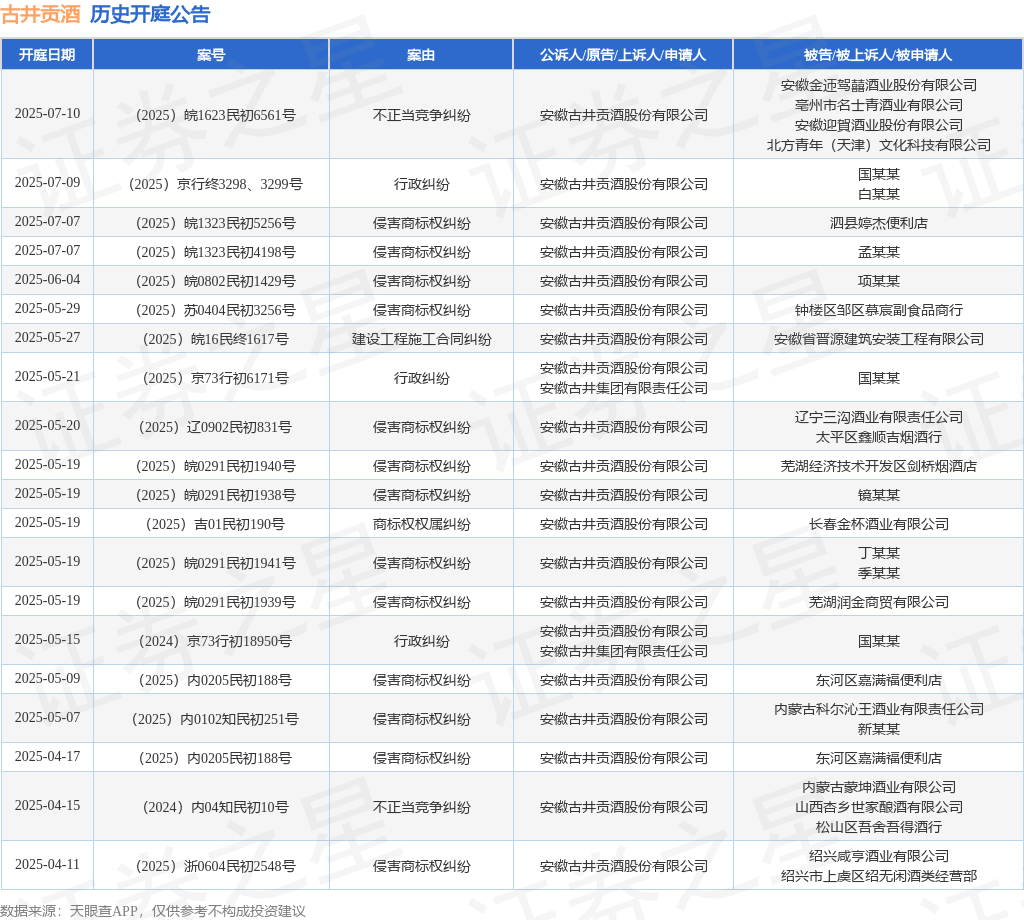This screenshot has height=920, width=1024.
Task: Open case (2025)苏0404民初3256号
Action: click(x=216, y=310)
